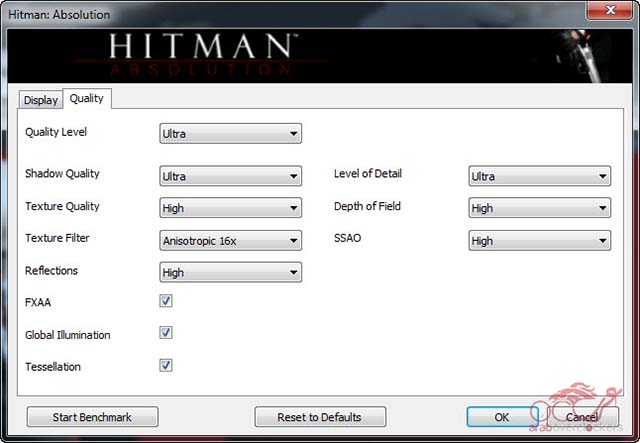Expand the Shadow Quality dropdown
The height and width of the screenshot is (443, 640).
click(x=230, y=176)
